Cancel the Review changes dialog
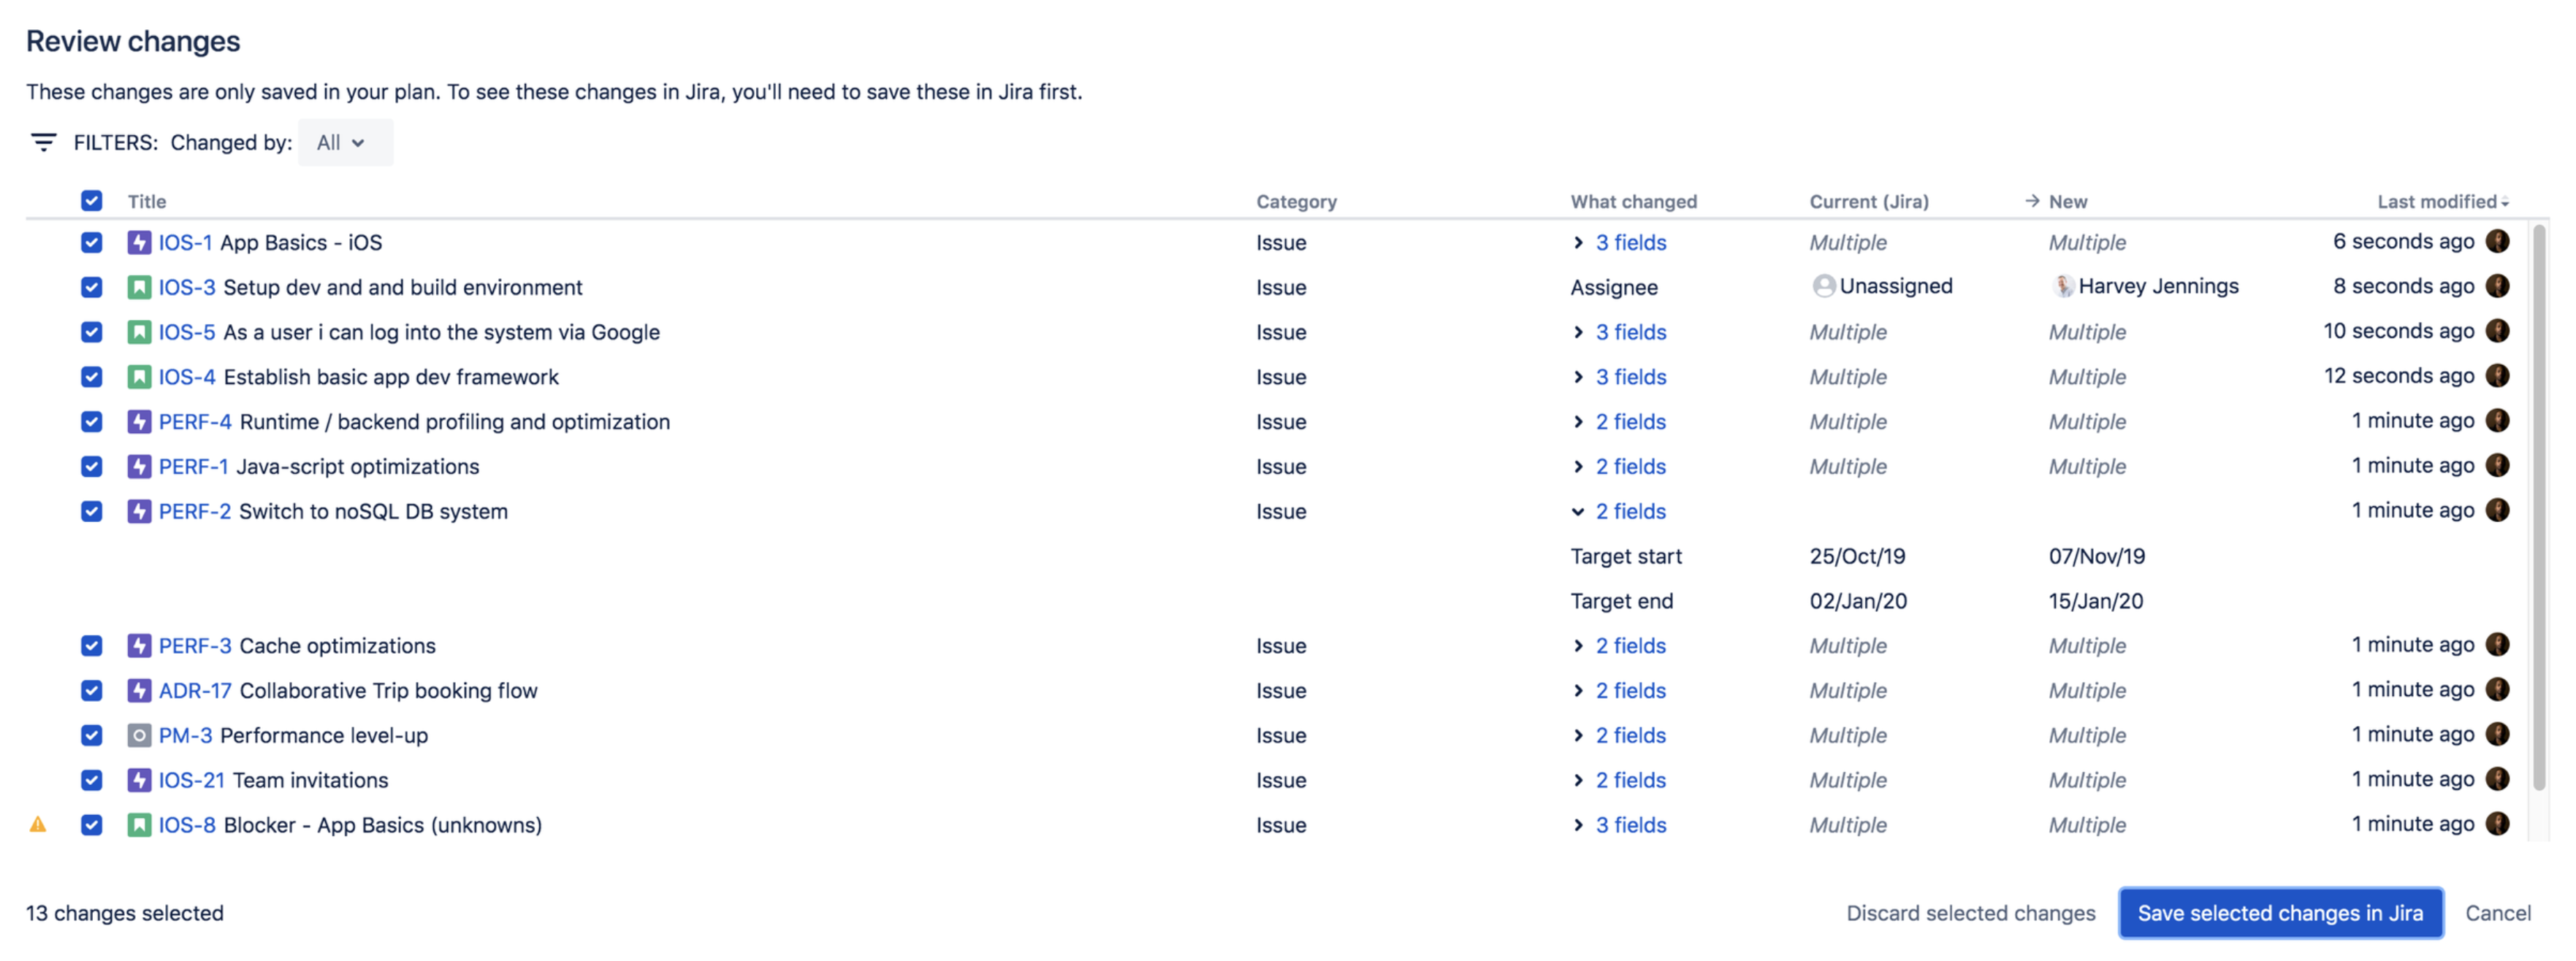This screenshot has height=961, width=2576. point(2497,913)
